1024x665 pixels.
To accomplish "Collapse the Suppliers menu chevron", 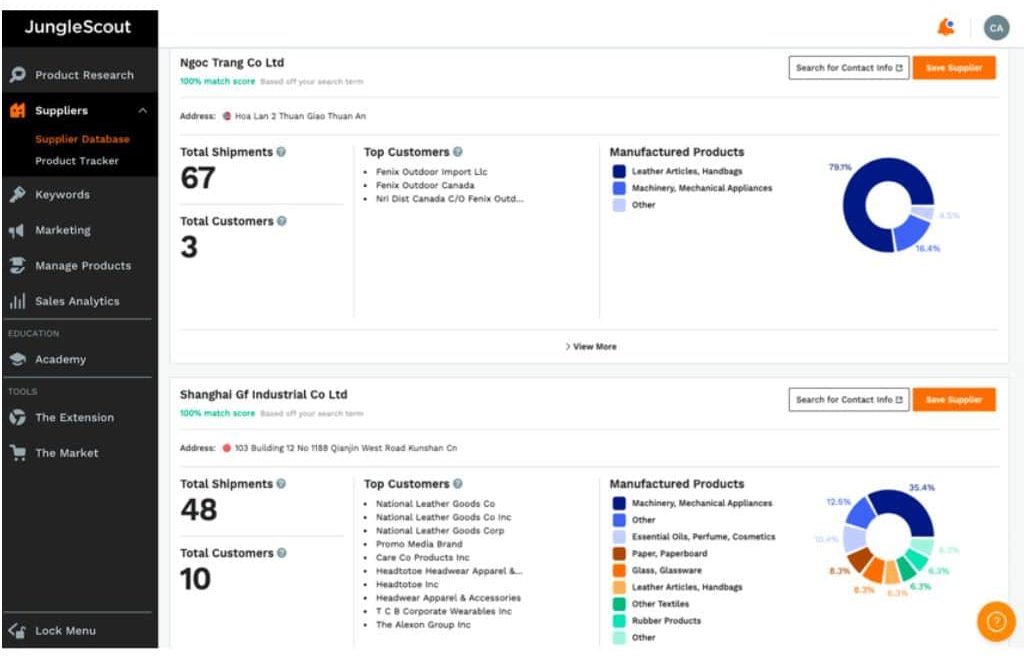I will pos(142,110).
